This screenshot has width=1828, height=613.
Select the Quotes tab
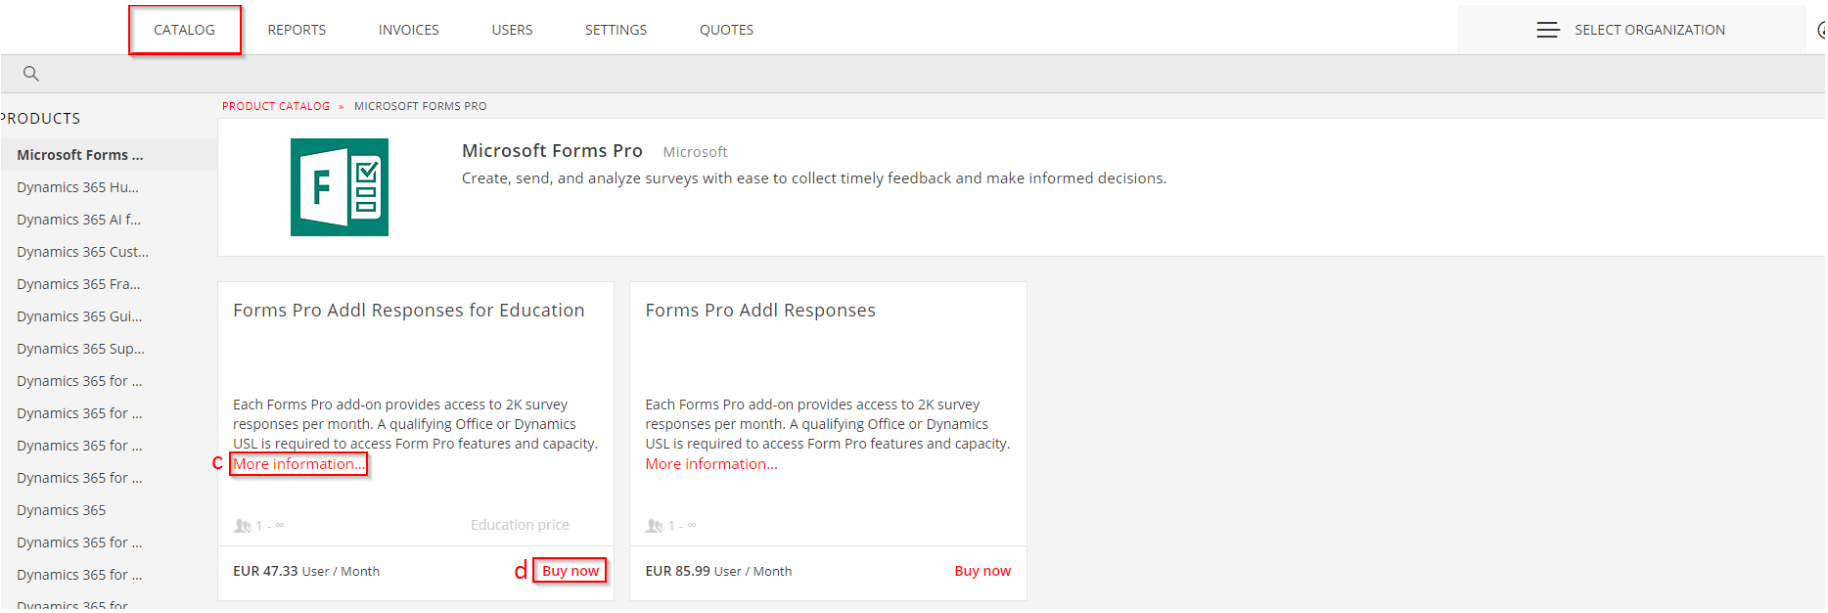727,30
